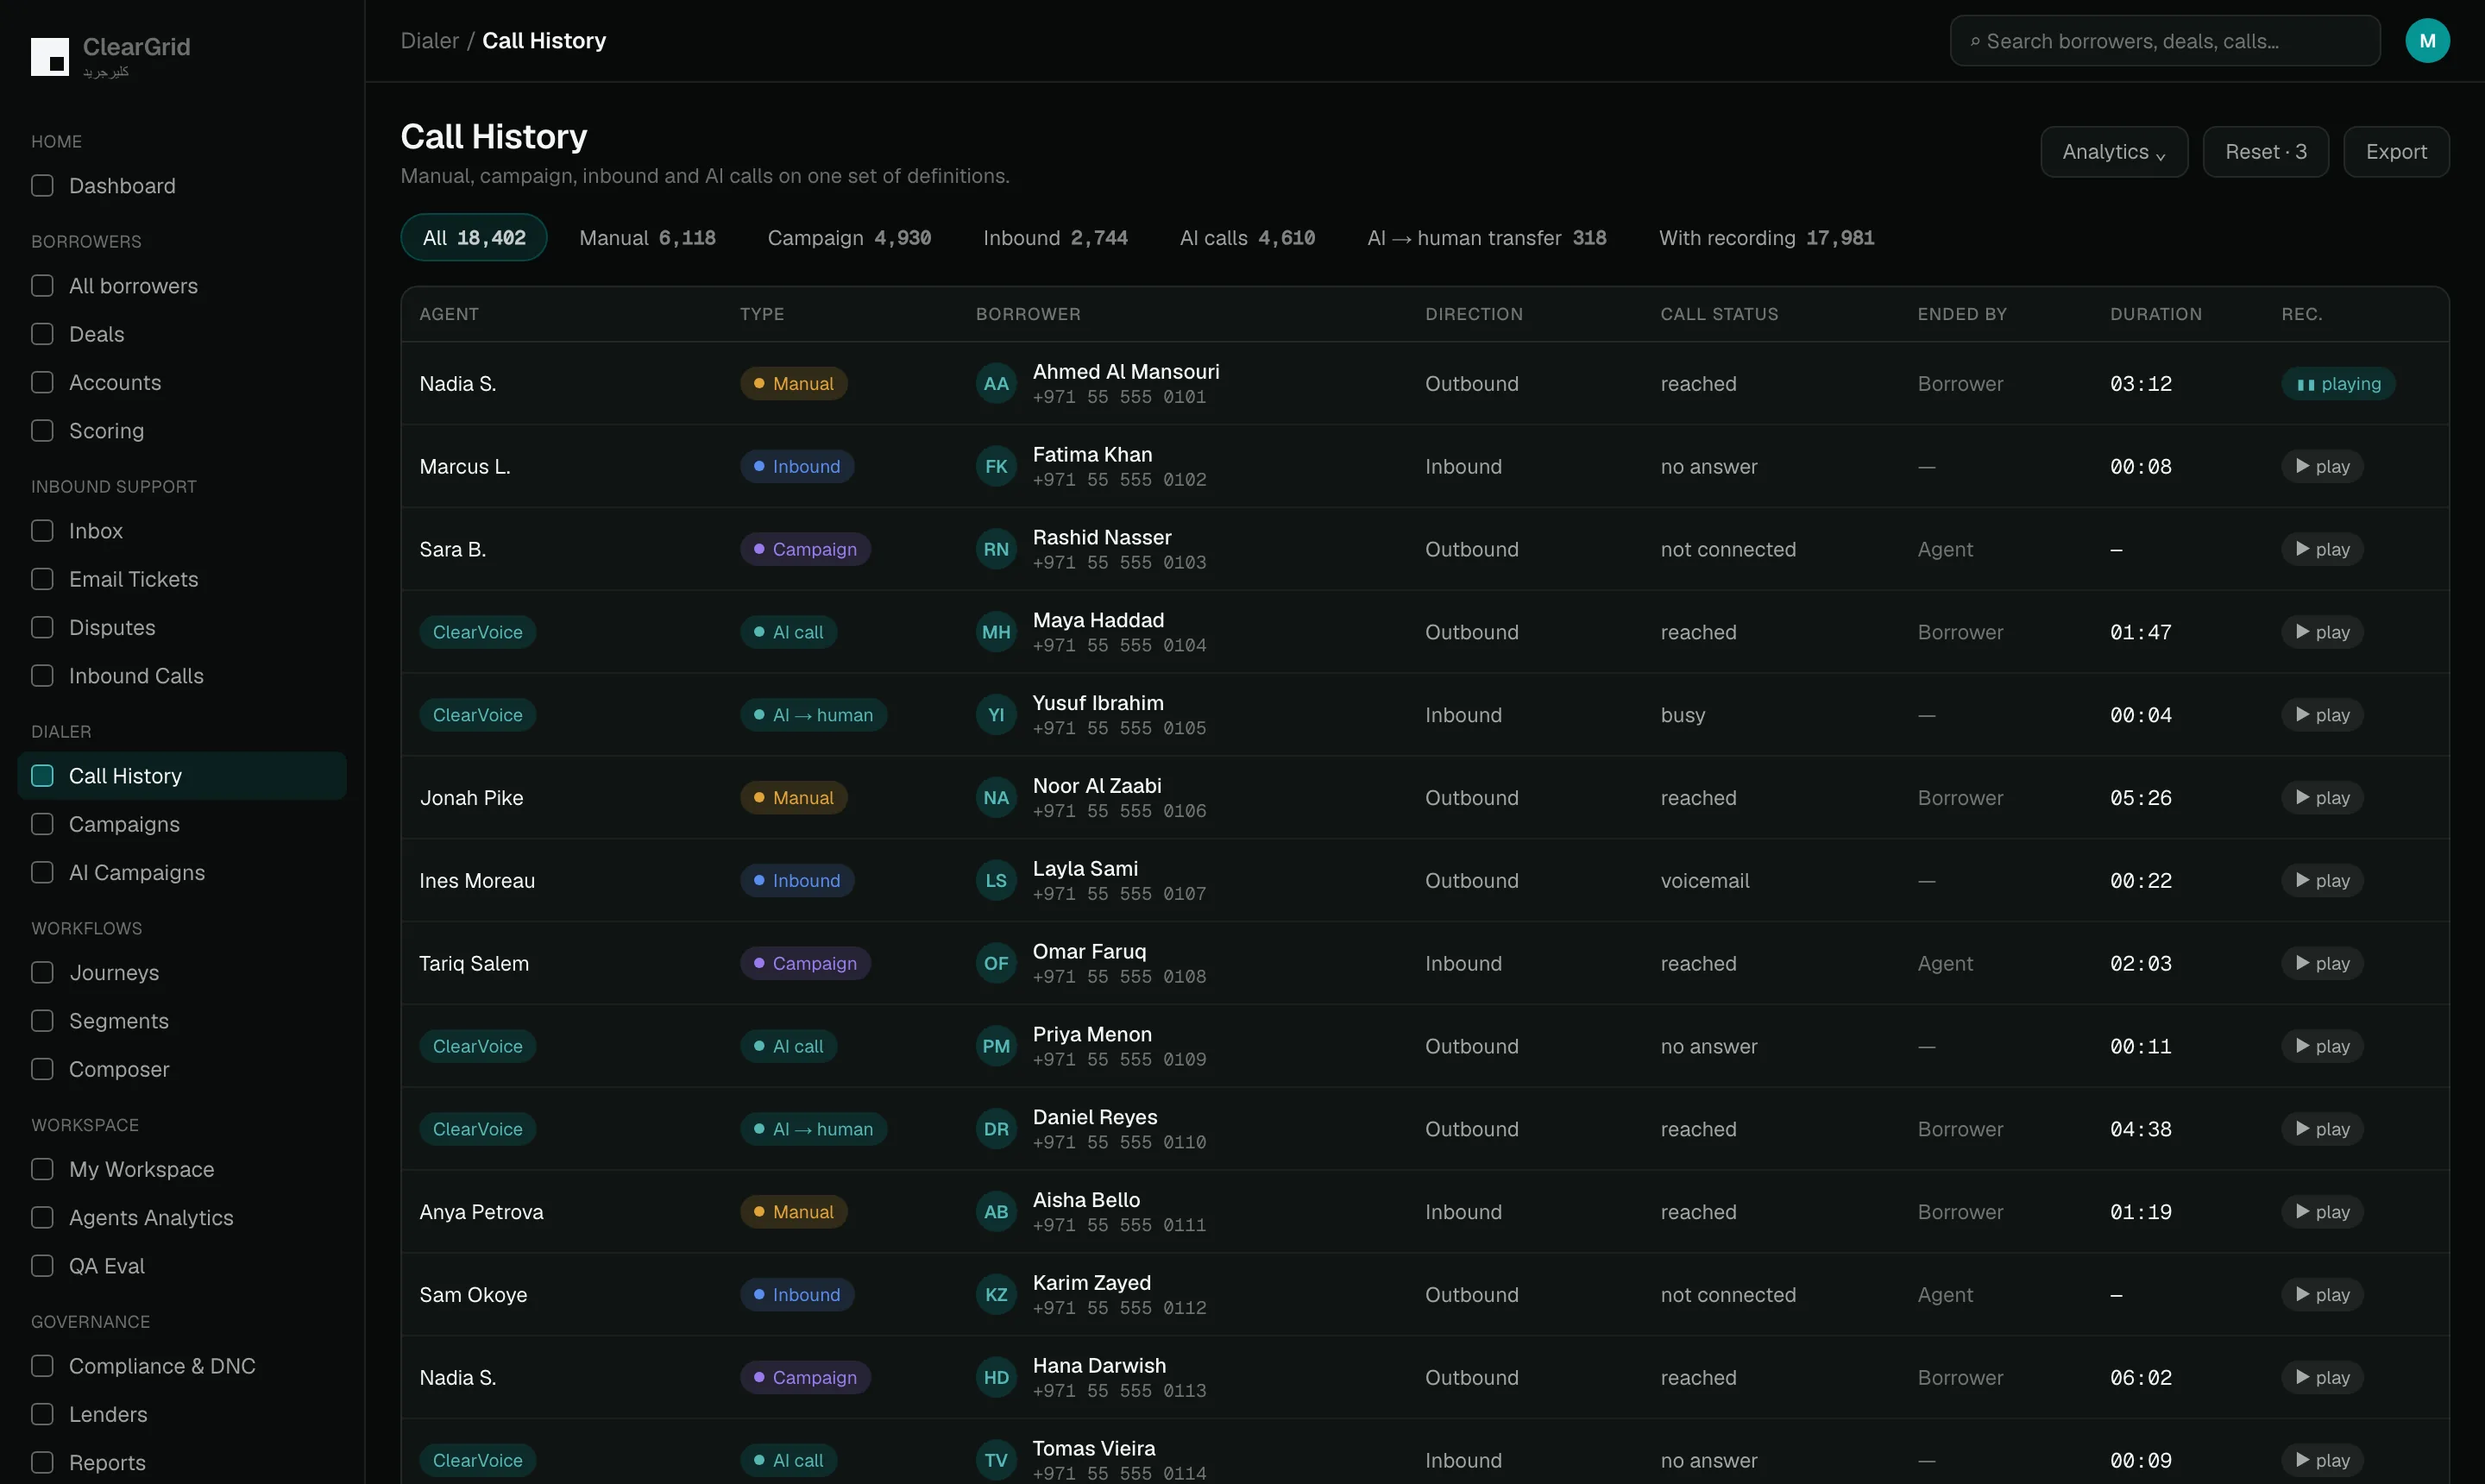Click the MH avatar for Maya Haddad

996,632
